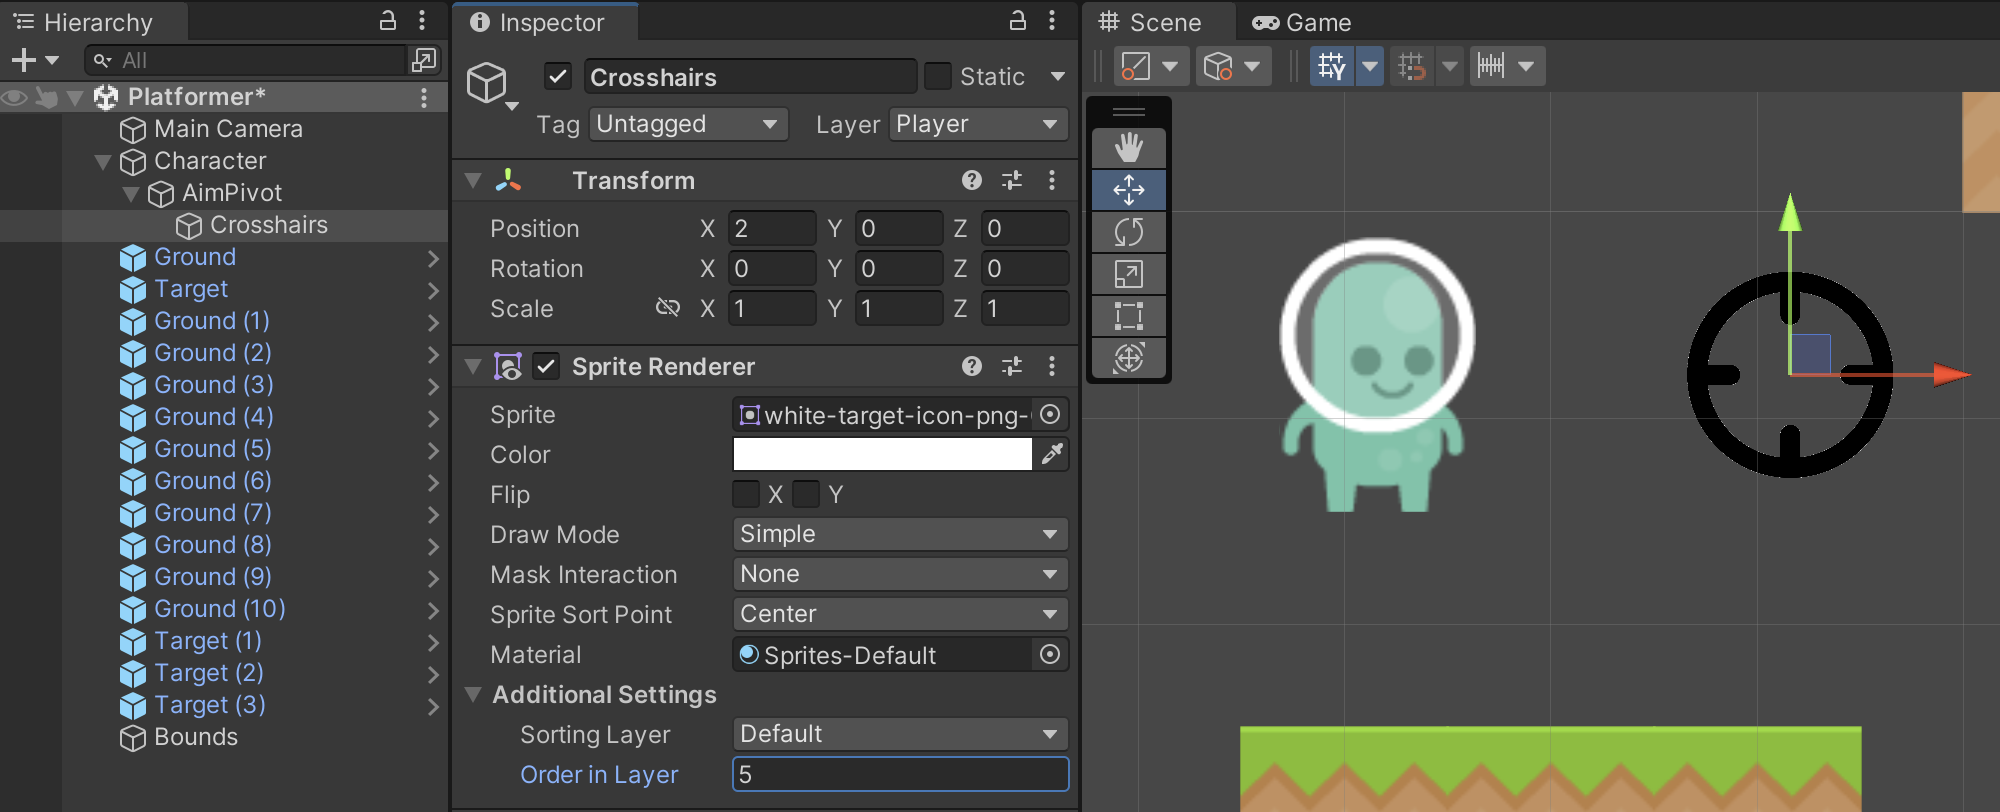Click the color eyedropper icon
The image size is (2000, 812).
(x=1052, y=454)
